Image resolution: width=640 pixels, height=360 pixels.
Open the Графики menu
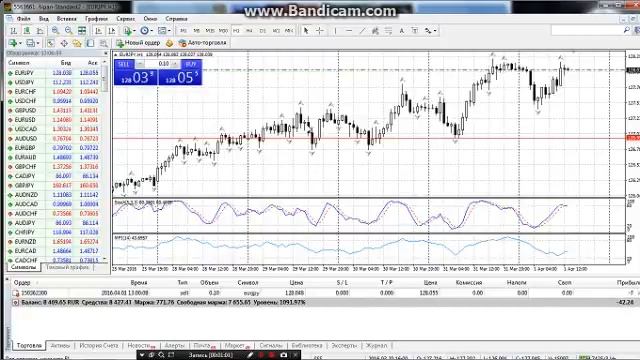[96, 19]
